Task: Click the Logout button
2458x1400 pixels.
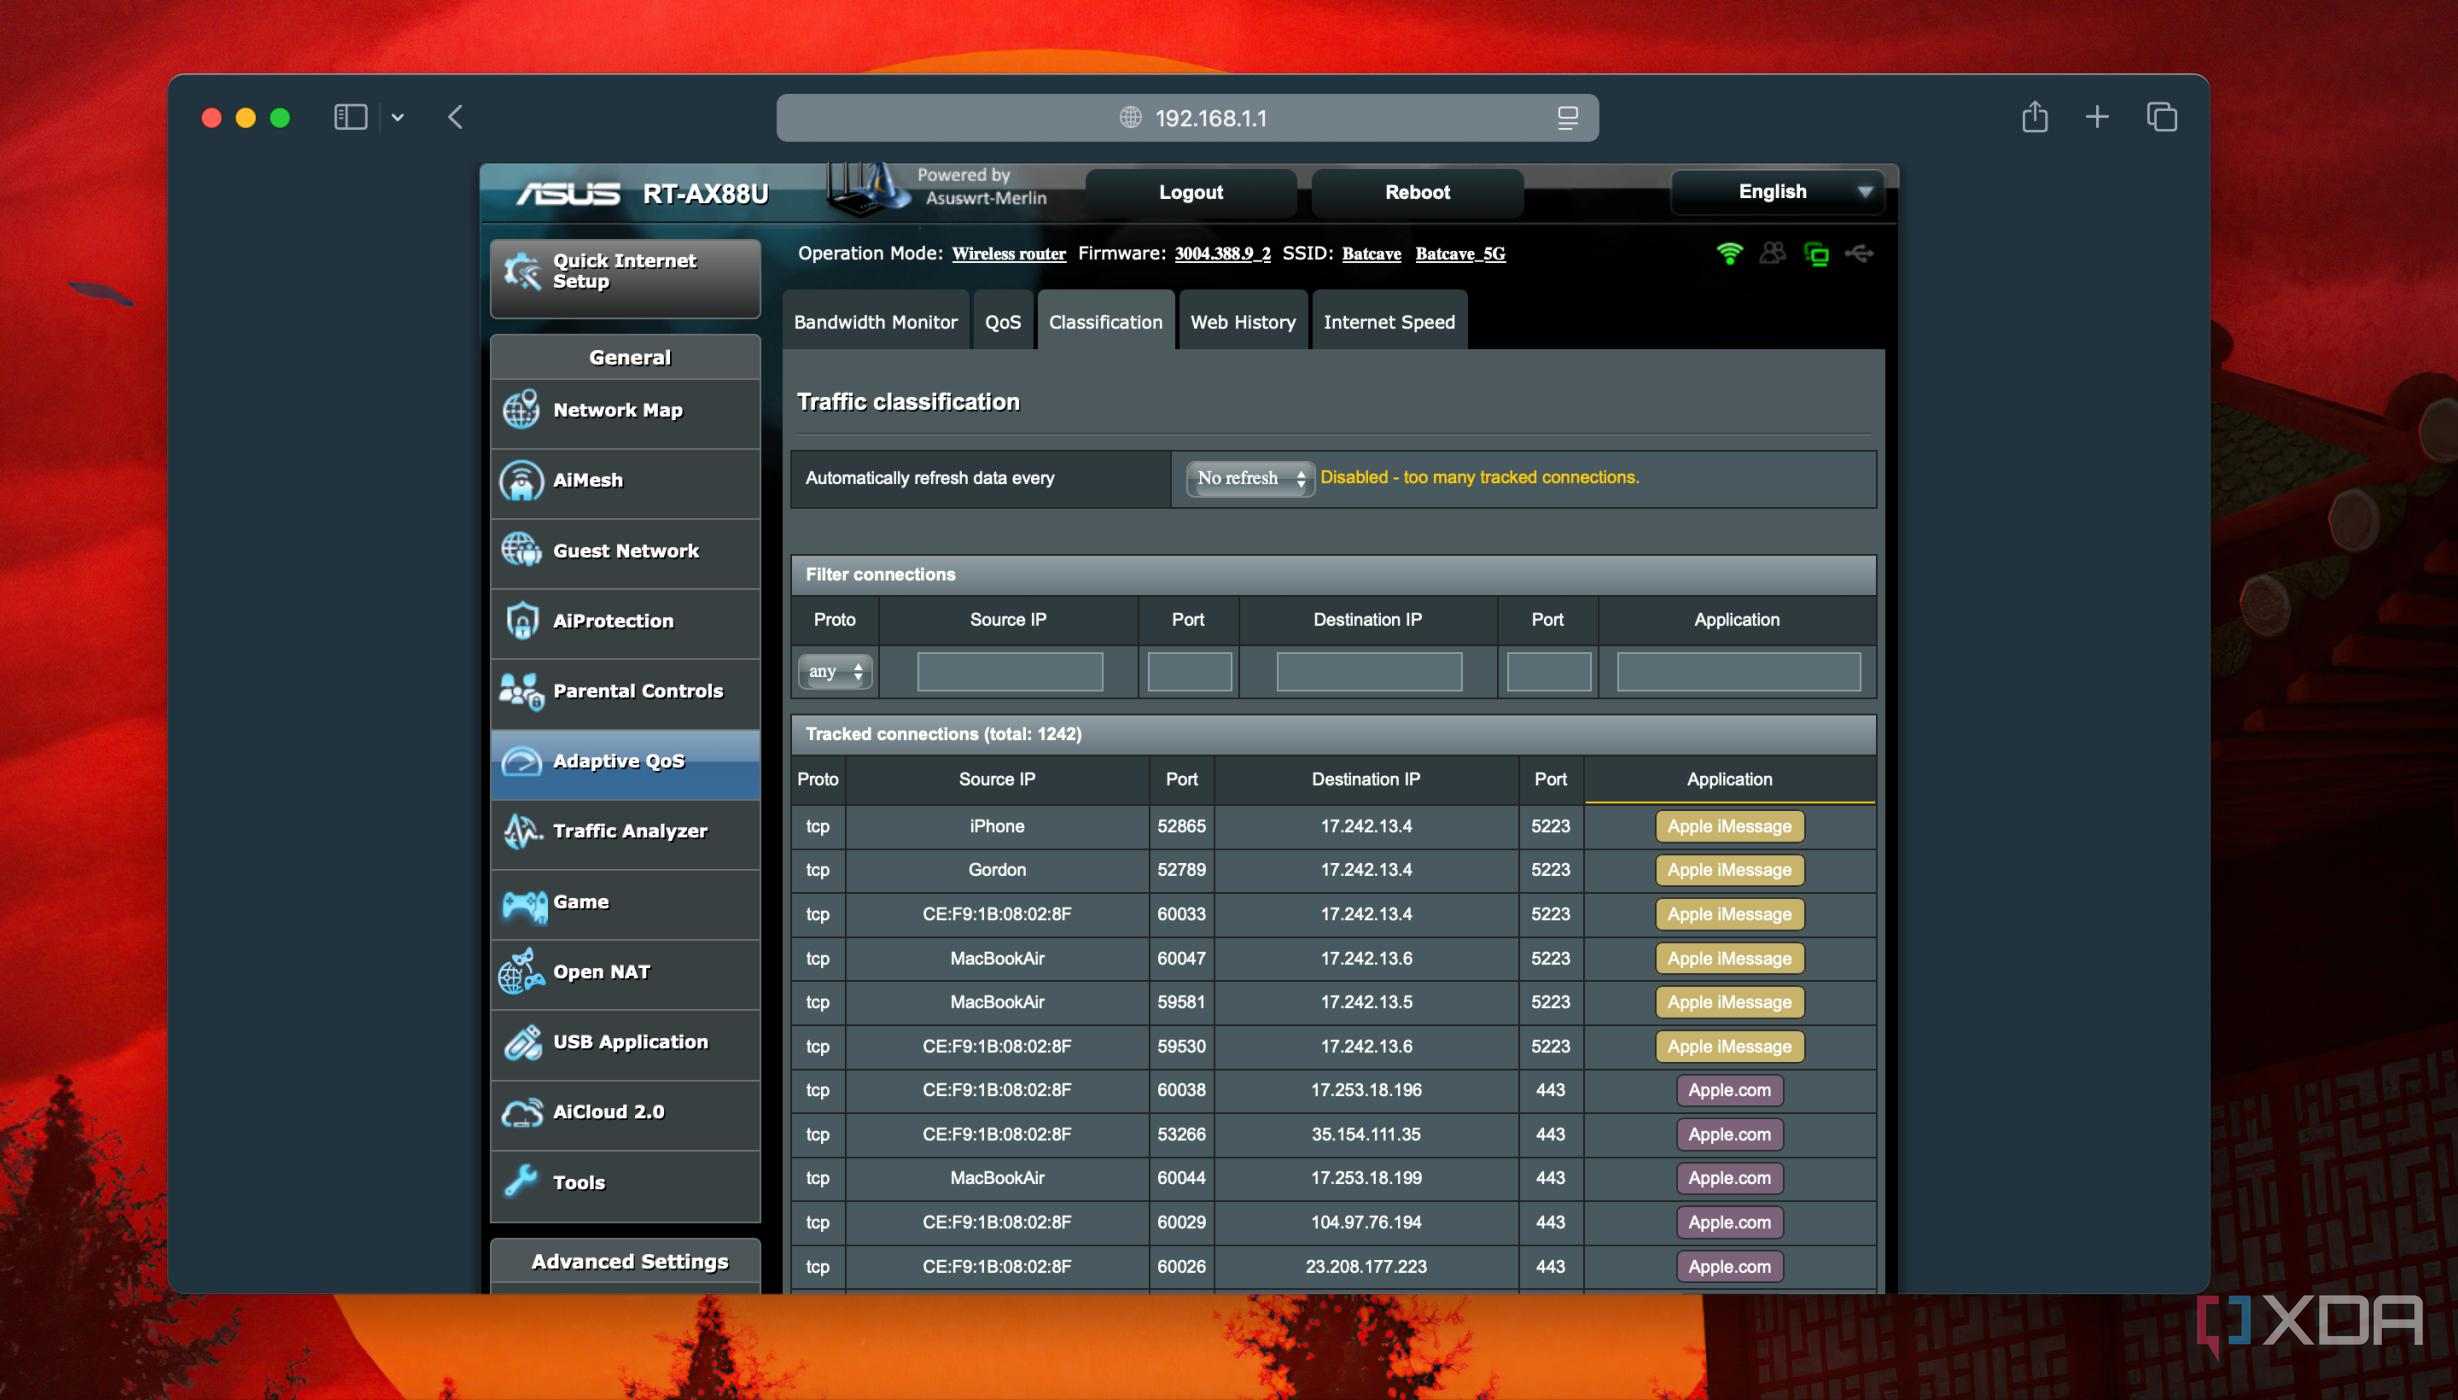Action: 1190,192
